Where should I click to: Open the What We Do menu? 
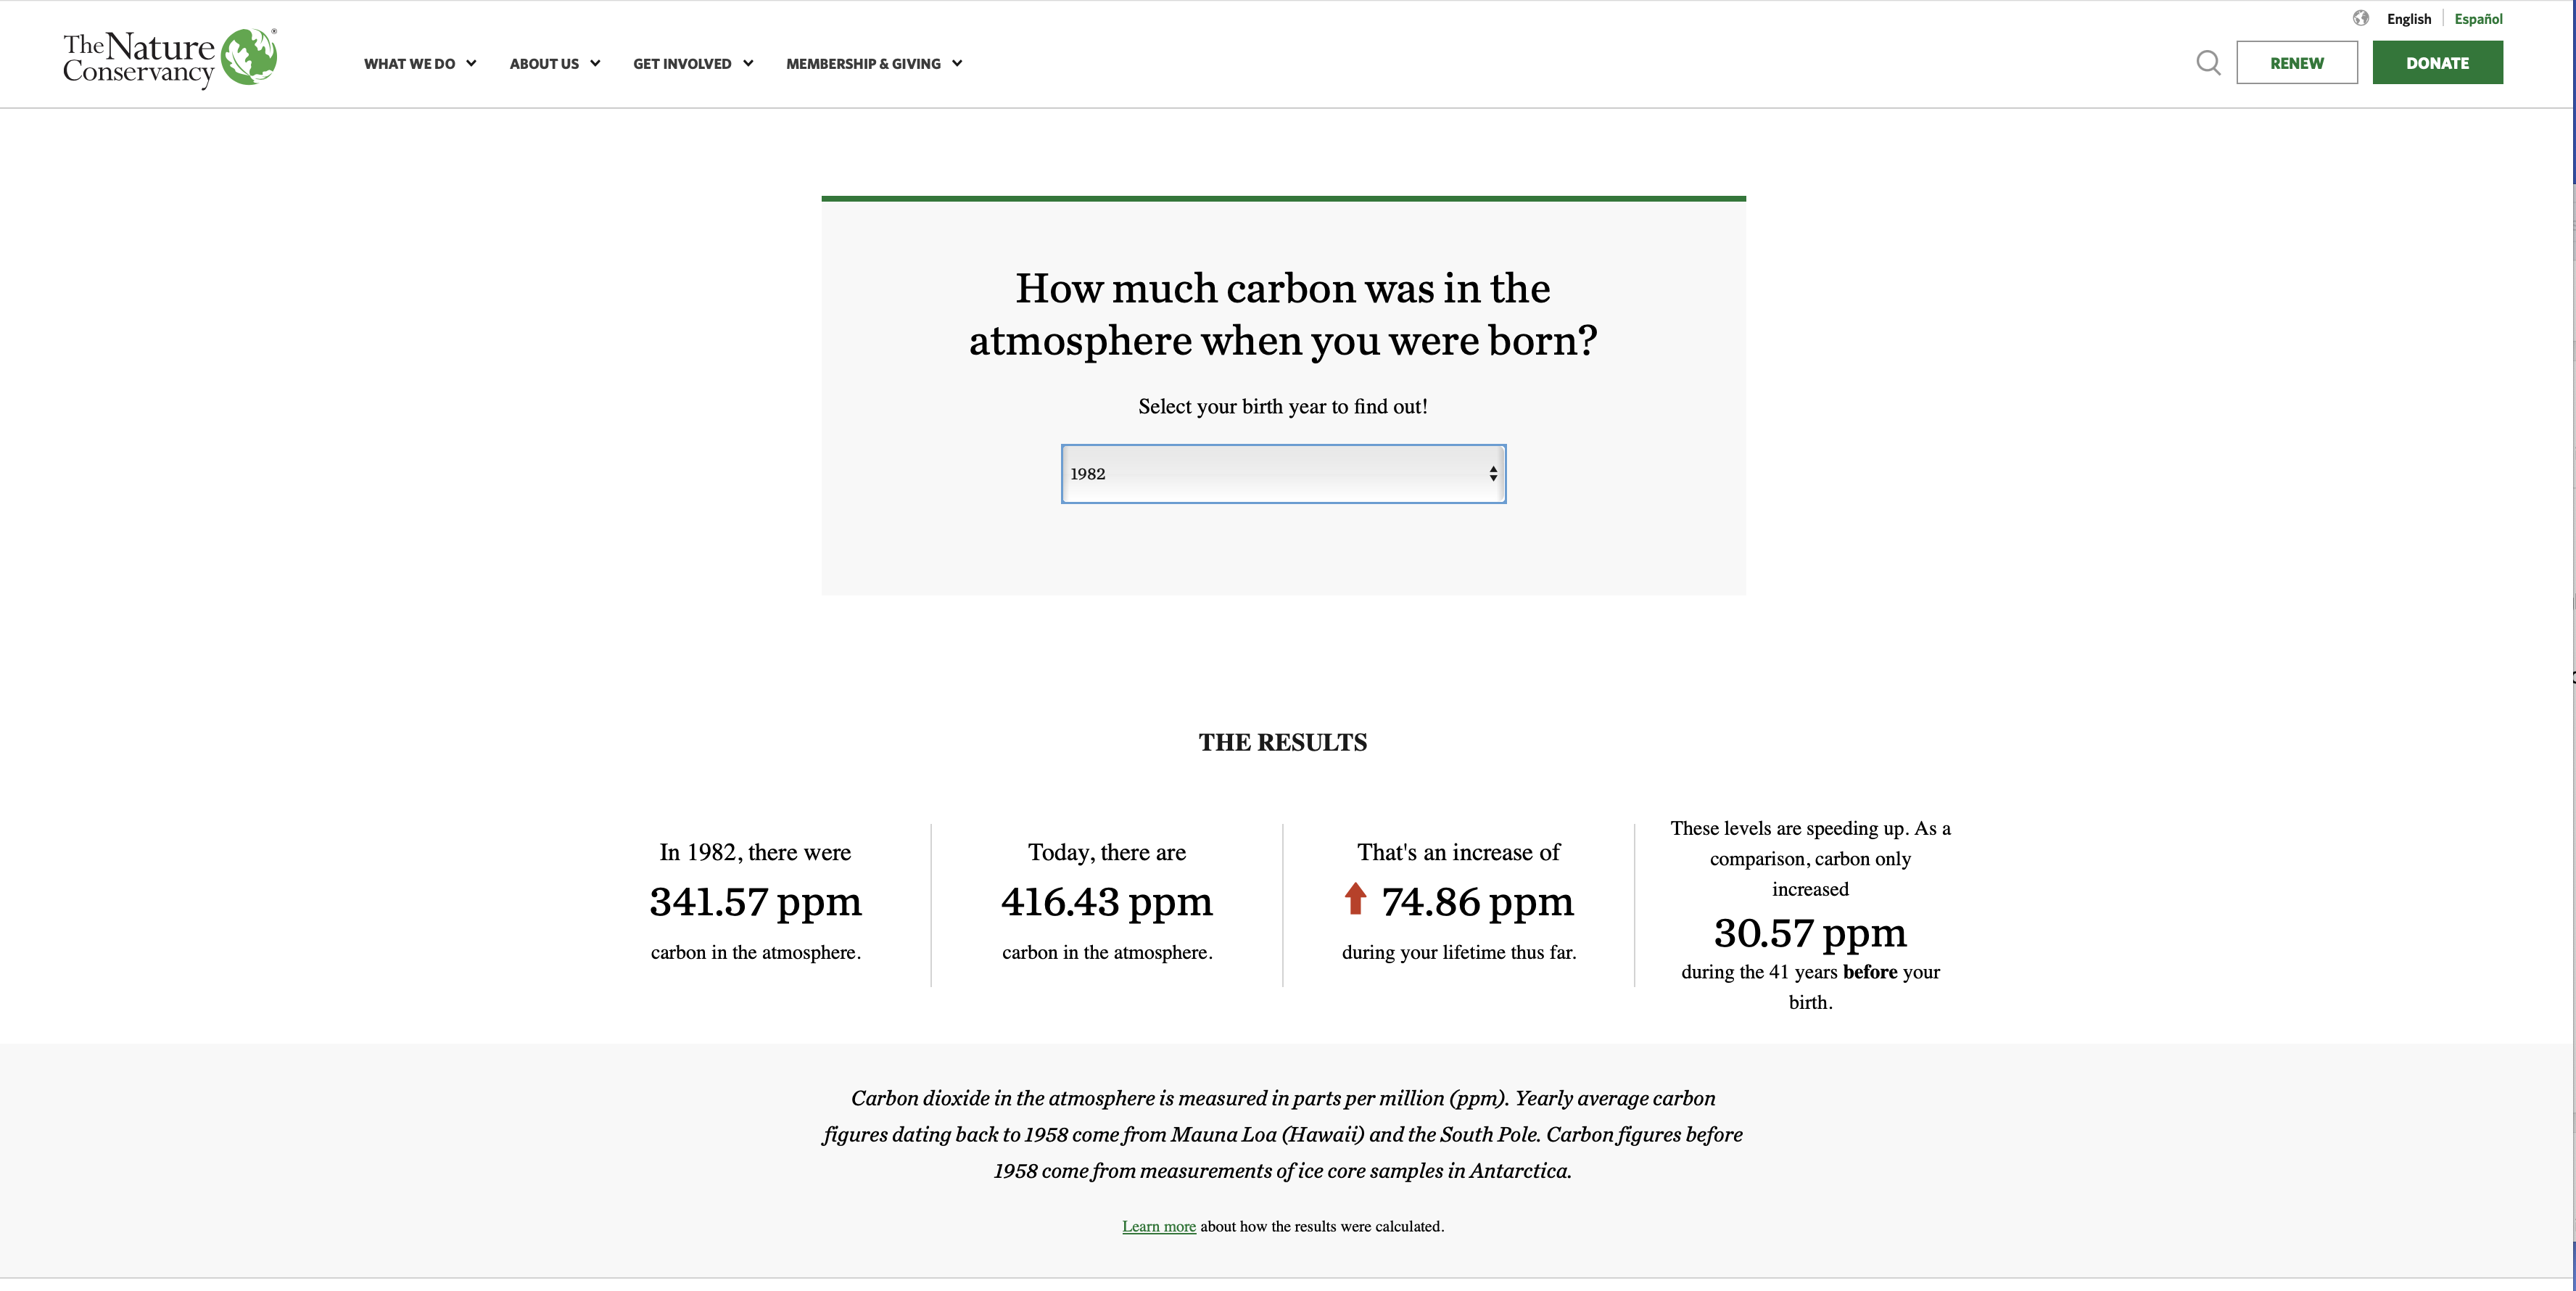click(x=410, y=63)
